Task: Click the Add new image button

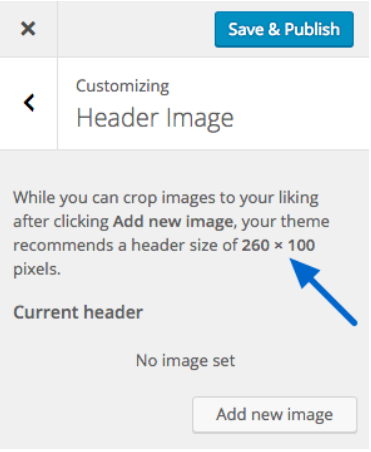Action: point(275,415)
